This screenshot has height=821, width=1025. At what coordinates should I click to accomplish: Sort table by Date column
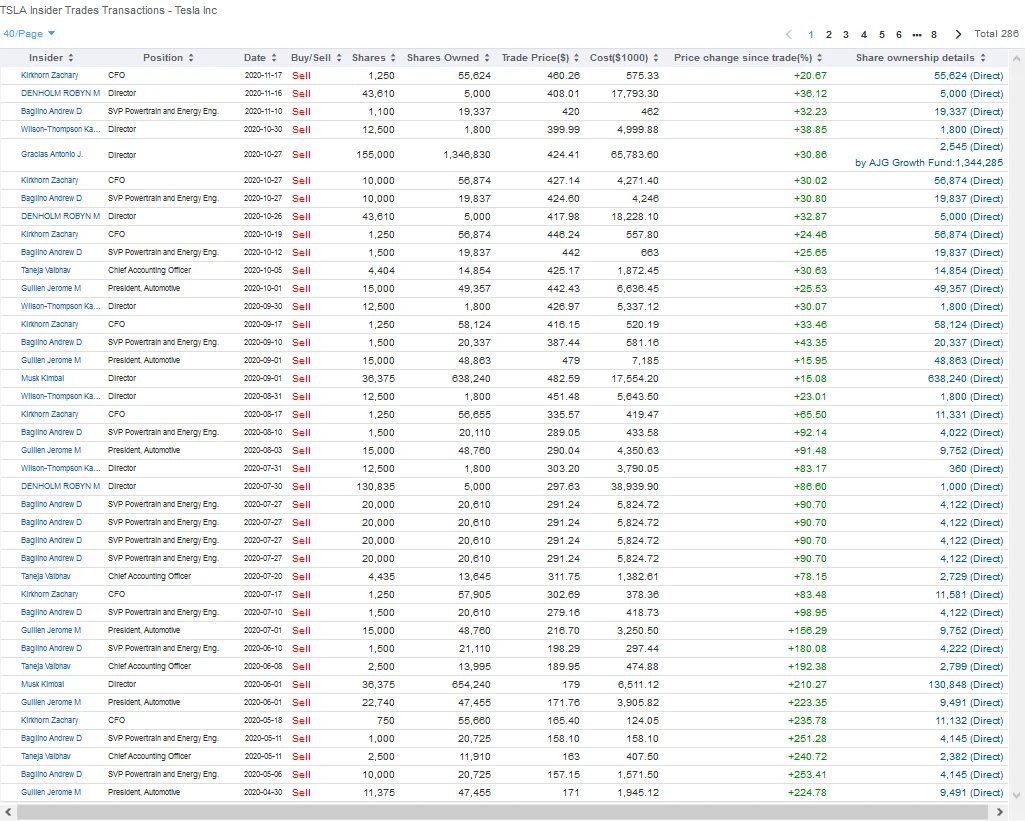[x=260, y=58]
